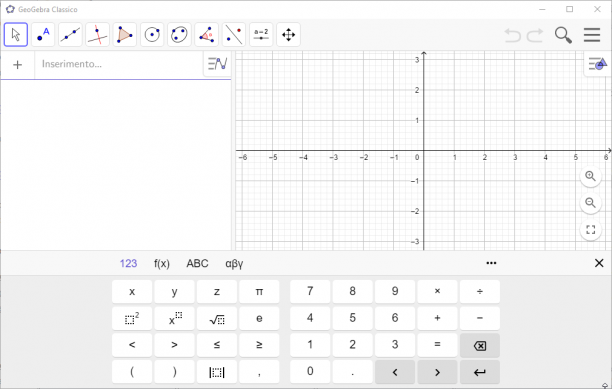The image size is (612, 389).
Task: Tap the minus key
Action: (480, 318)
